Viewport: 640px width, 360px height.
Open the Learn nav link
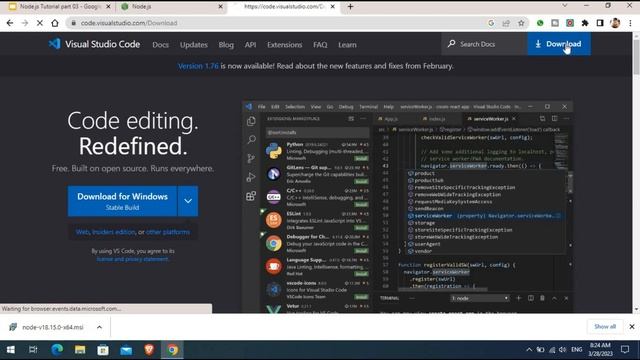pos(347,45)
